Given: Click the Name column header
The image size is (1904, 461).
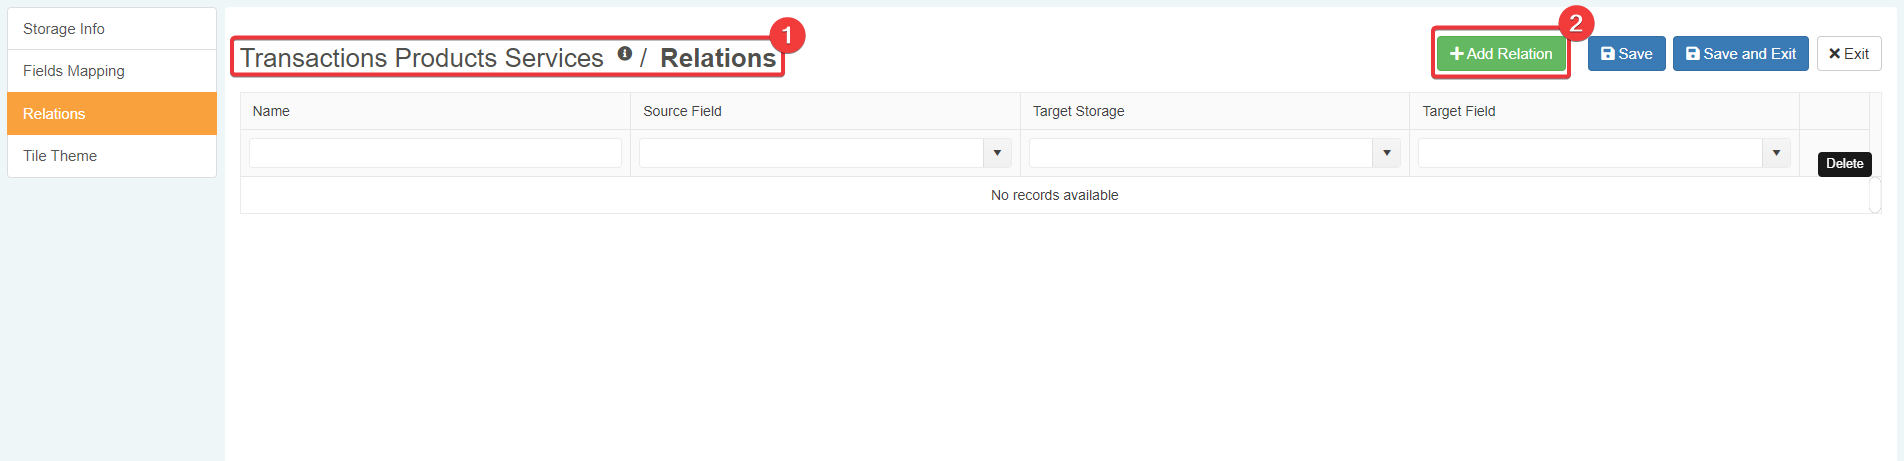Looking at the screenshot, I should coord(271,111).
